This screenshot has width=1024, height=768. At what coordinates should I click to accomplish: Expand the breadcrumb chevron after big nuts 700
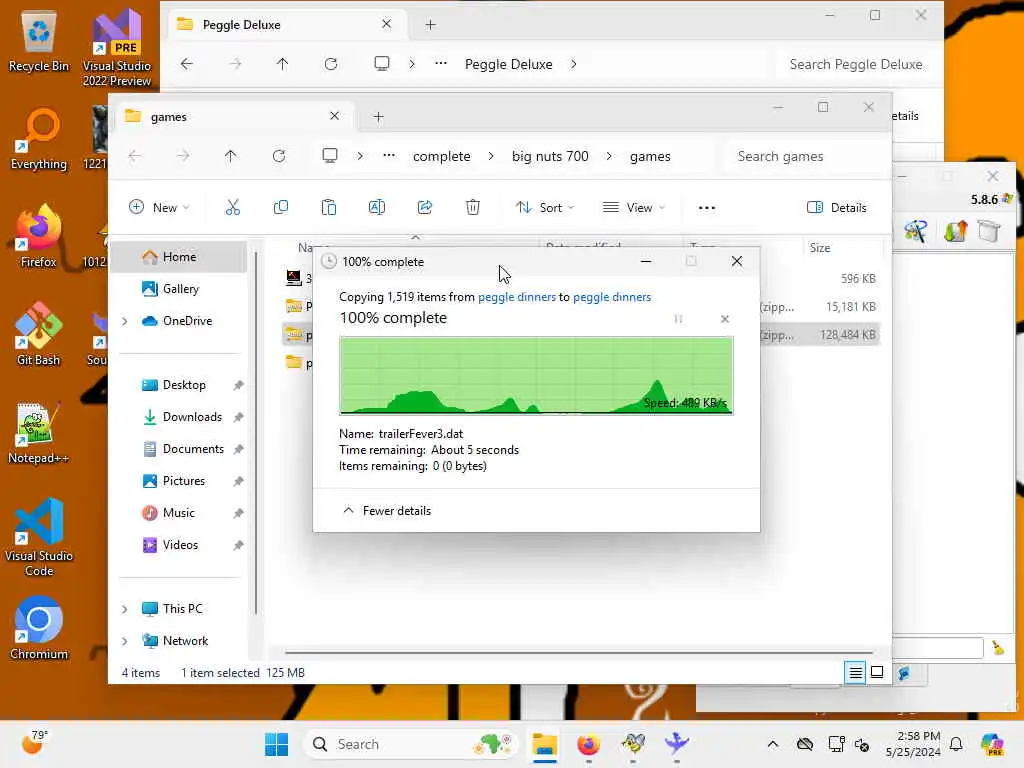(609, 156)
